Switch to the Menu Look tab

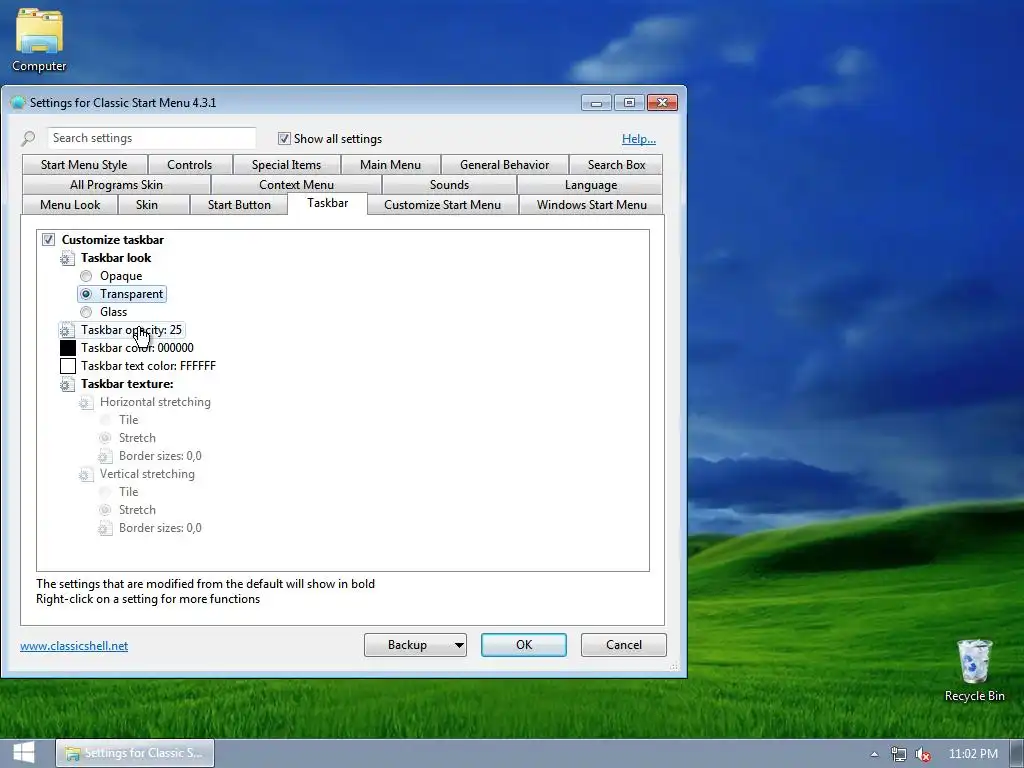pos(70,204)
